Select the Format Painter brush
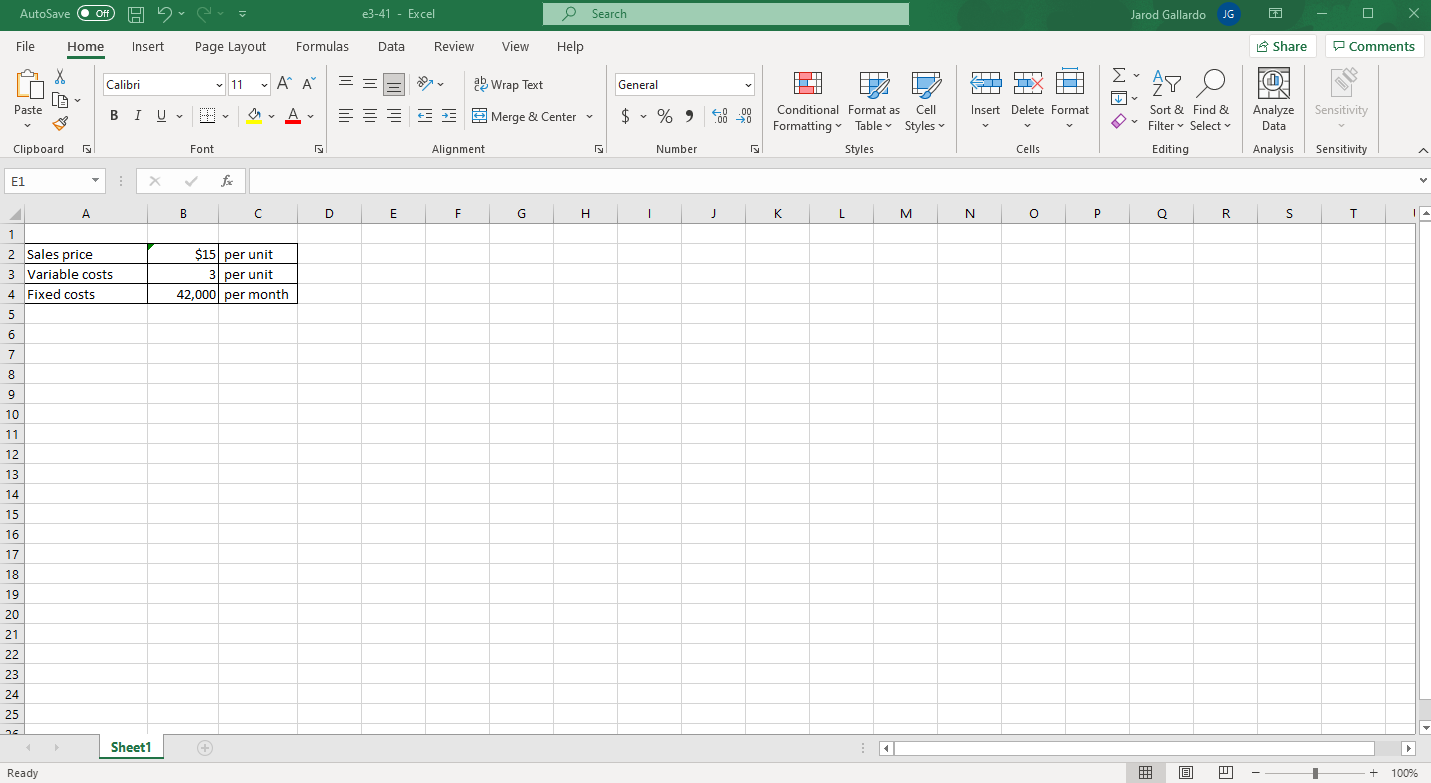 tap(60, 123)
